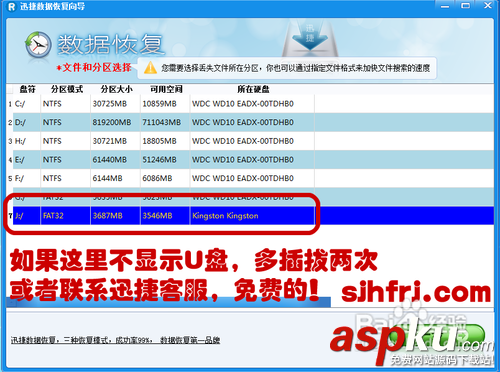Click NTFS cell in the C:/ row

tap(65, 104)
